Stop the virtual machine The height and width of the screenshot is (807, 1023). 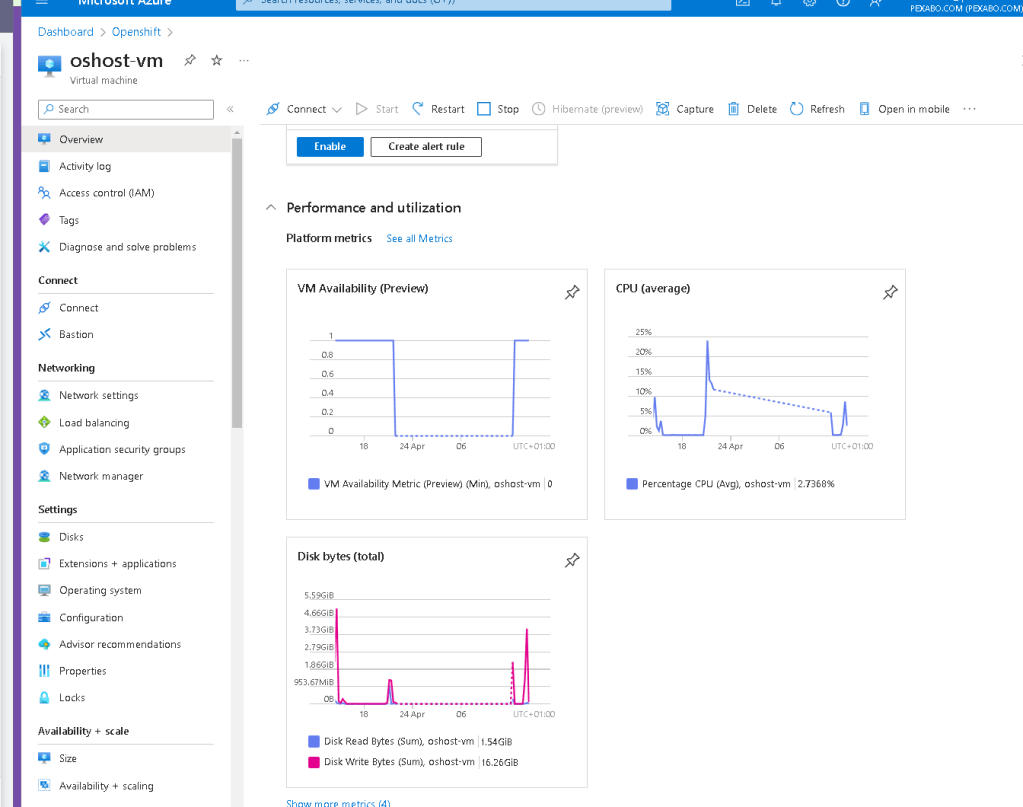coord(498,109)
